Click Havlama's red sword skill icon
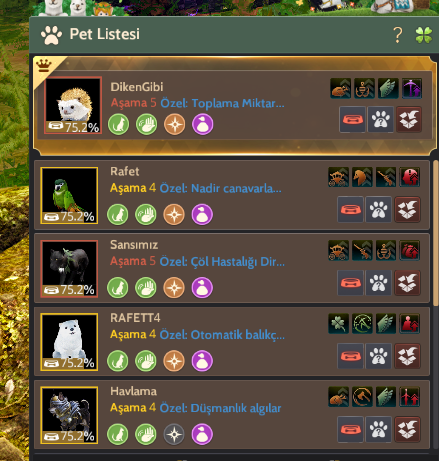 click(410, 397)
